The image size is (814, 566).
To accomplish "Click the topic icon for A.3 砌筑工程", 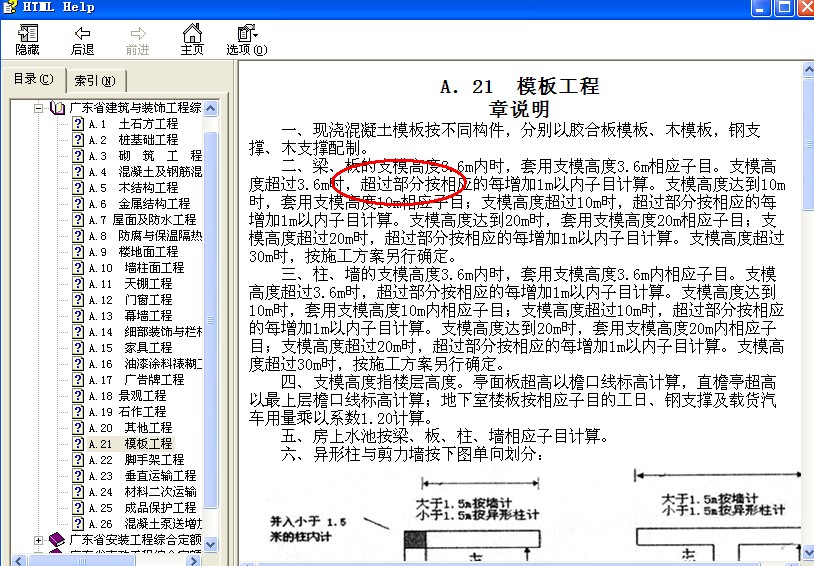I will click(78, 156).
